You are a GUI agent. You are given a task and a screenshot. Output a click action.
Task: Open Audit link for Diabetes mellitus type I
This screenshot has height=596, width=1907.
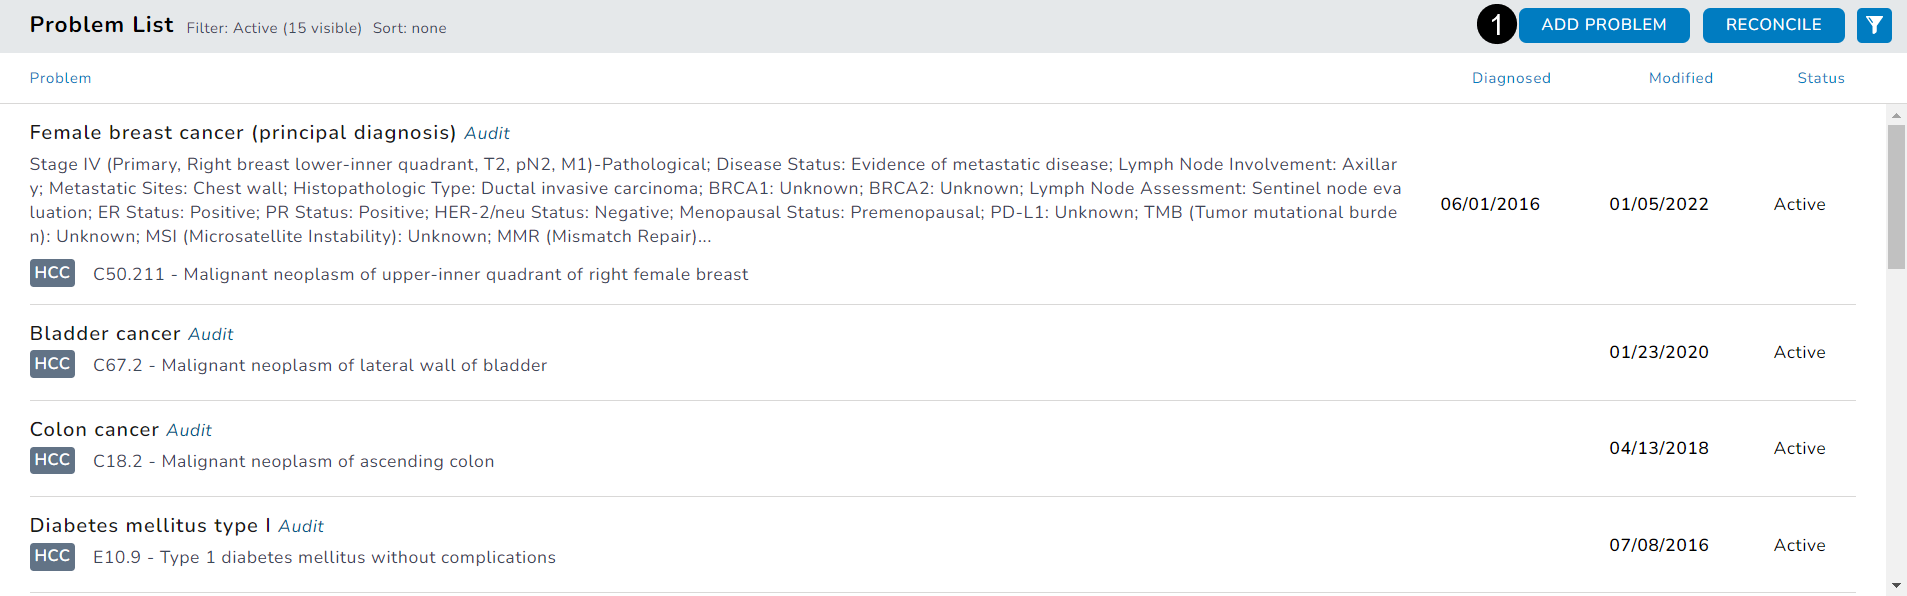click(x=301, y=526)
